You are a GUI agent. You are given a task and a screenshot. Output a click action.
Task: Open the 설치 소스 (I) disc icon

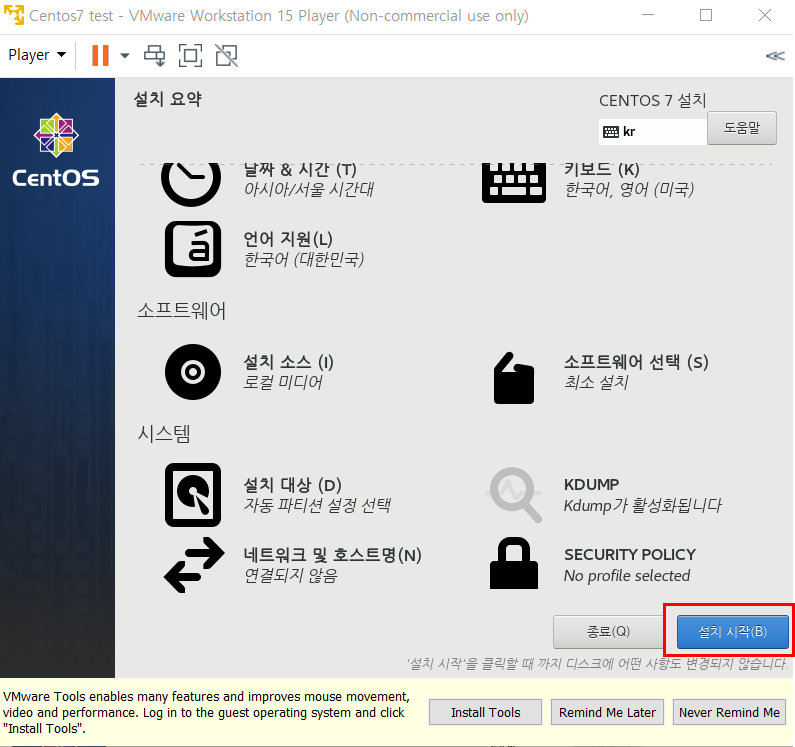pos(193,372)
